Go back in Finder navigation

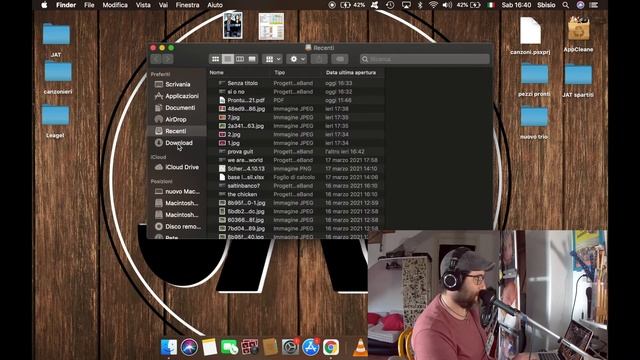point(156,59)
